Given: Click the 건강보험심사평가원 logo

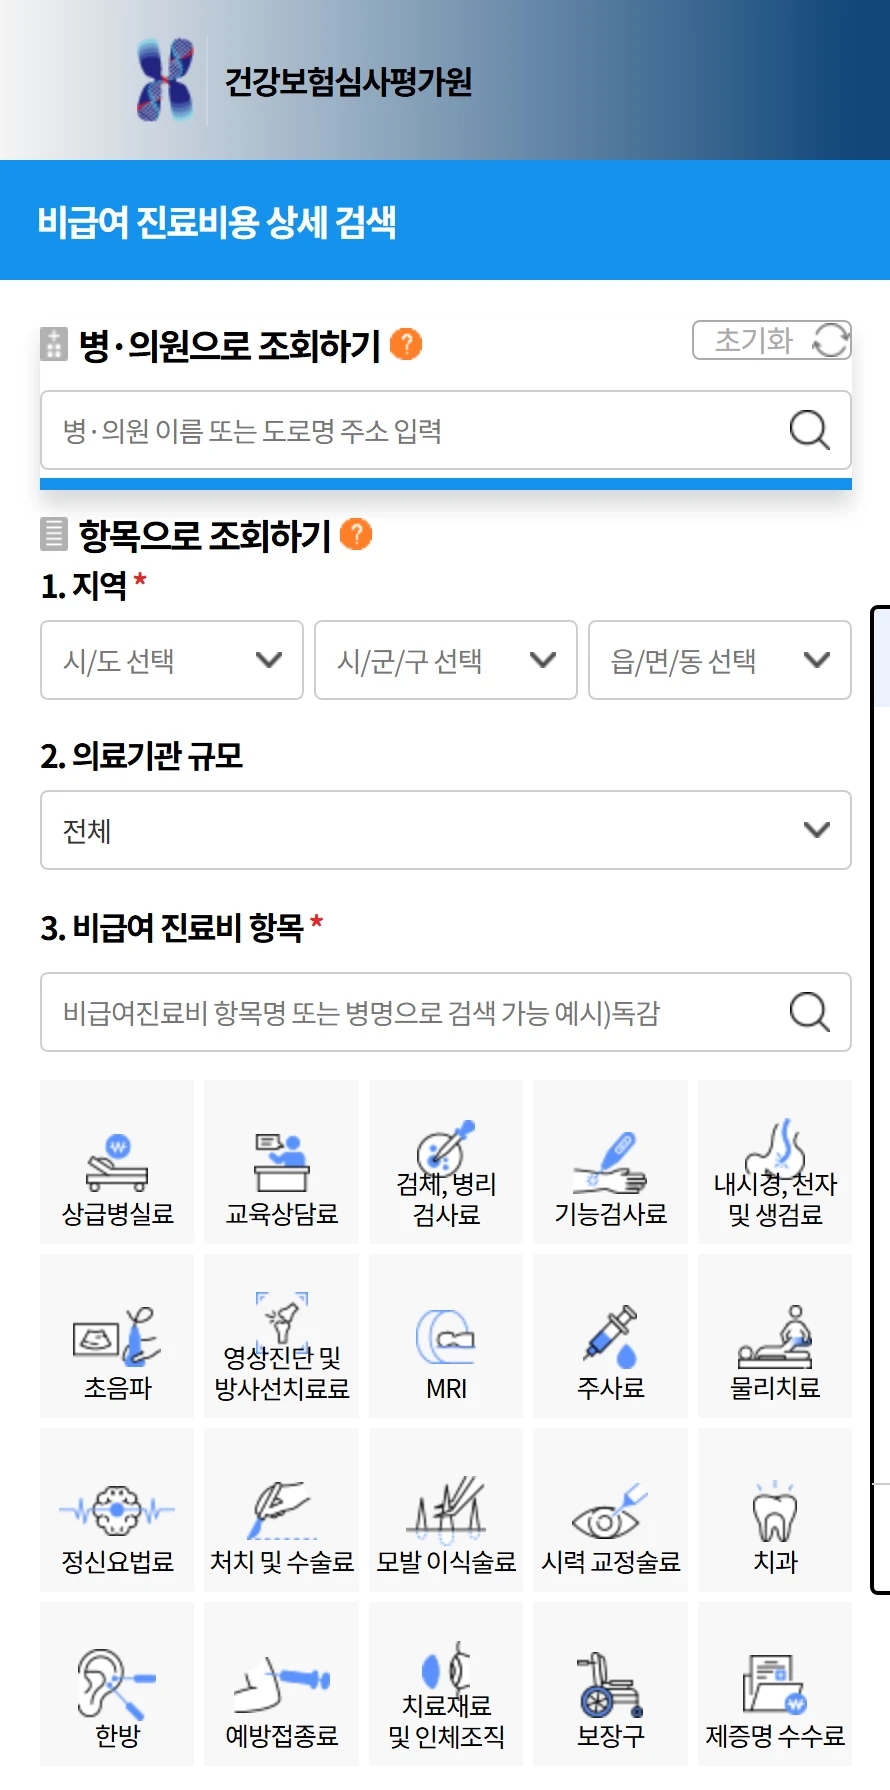Looking at the screenshot, I should pos(165,80).
